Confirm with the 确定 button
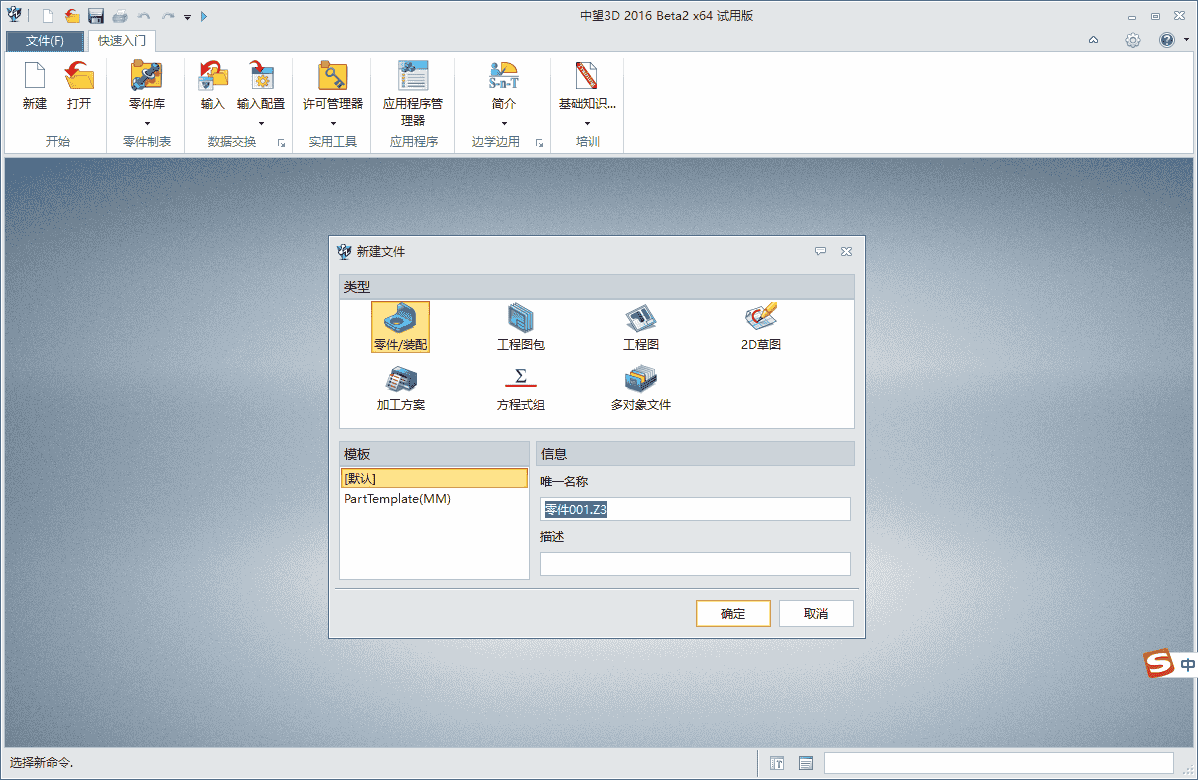Image resolution: width=1198 pixels, height=780 pixels. click(x=733, y=613)
